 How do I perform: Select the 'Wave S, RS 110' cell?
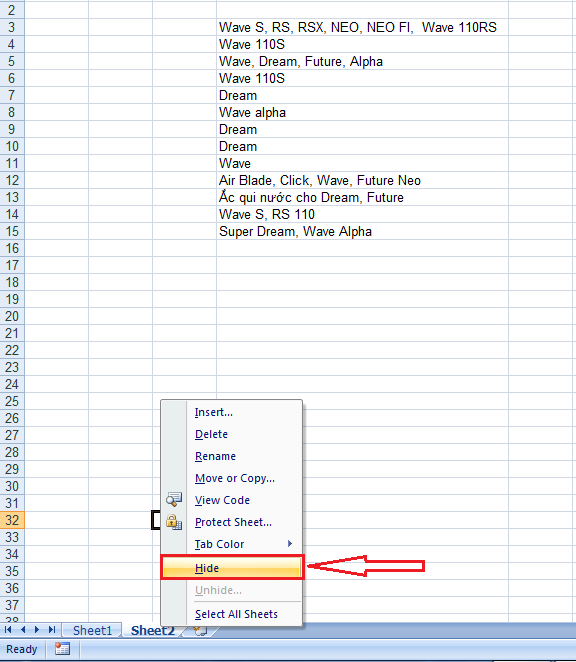tap(362, 214)
